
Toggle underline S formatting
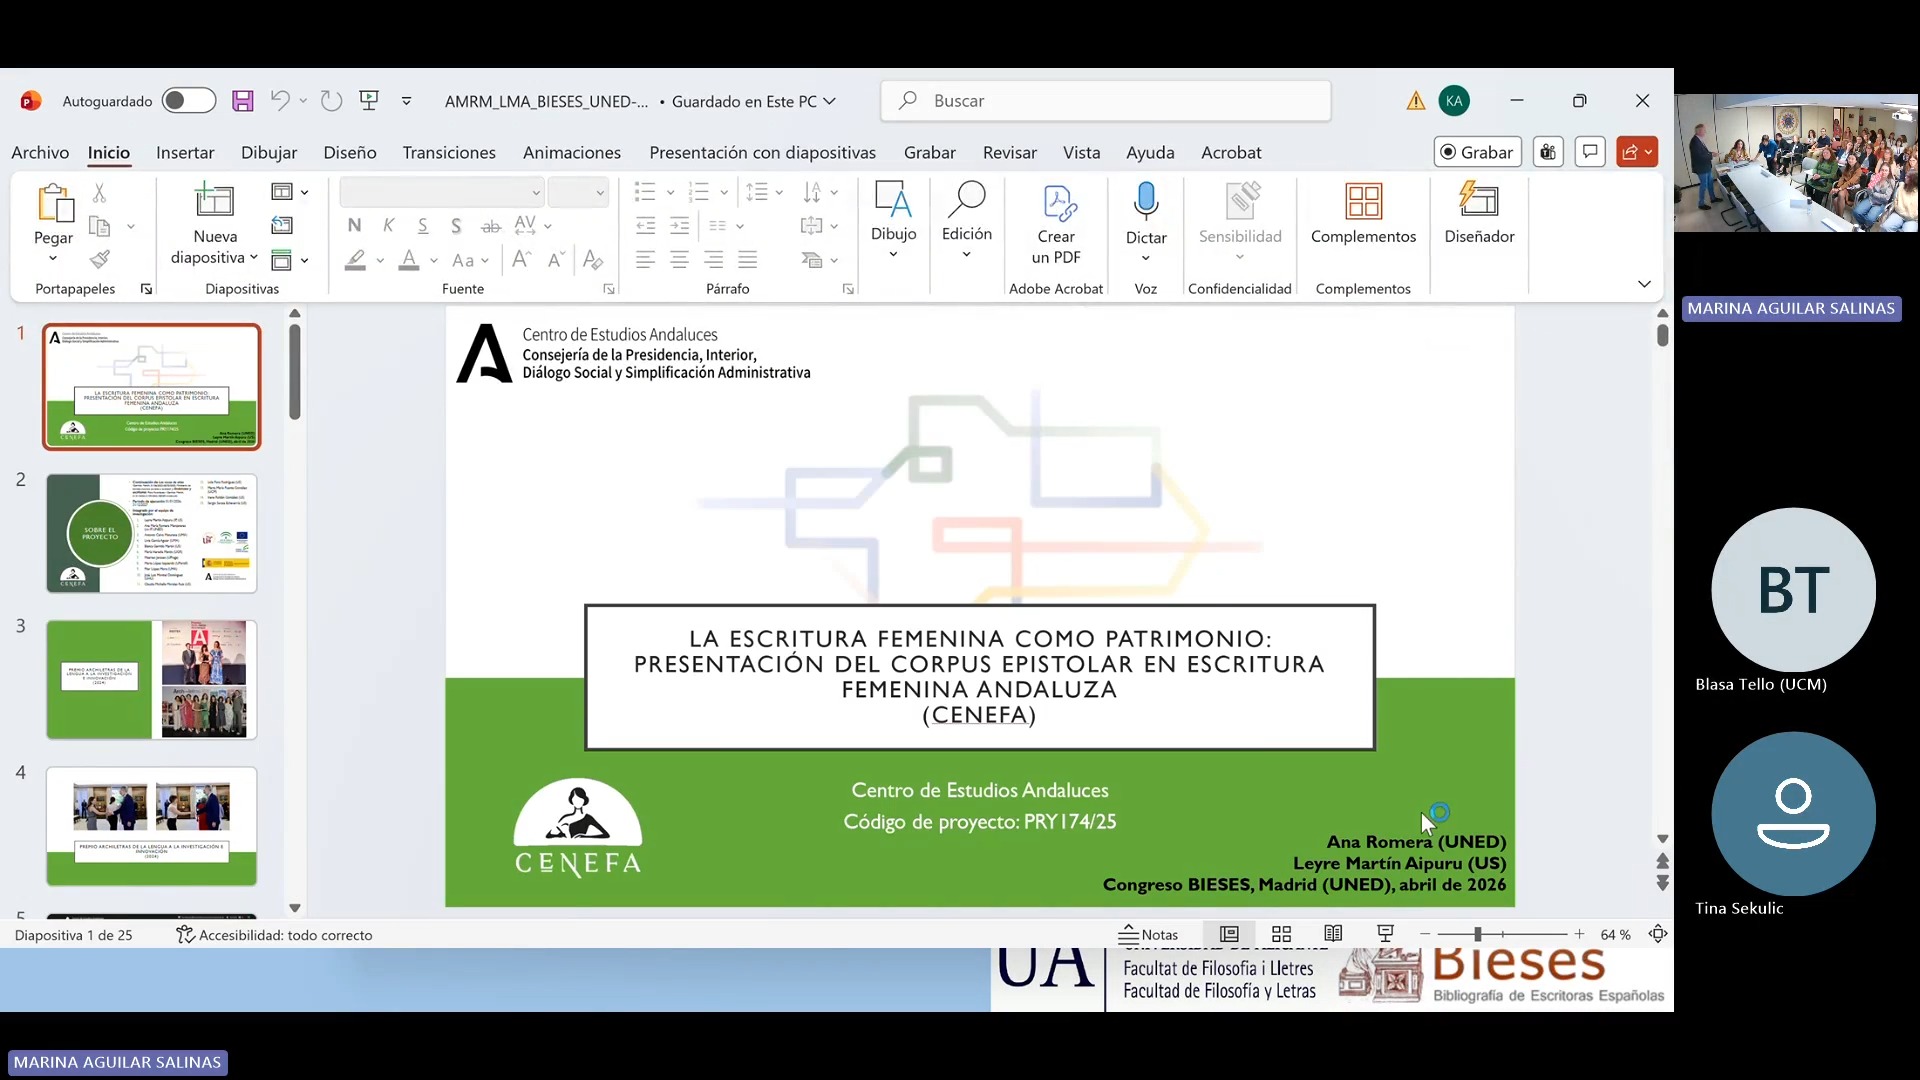[x=423, y=226]
